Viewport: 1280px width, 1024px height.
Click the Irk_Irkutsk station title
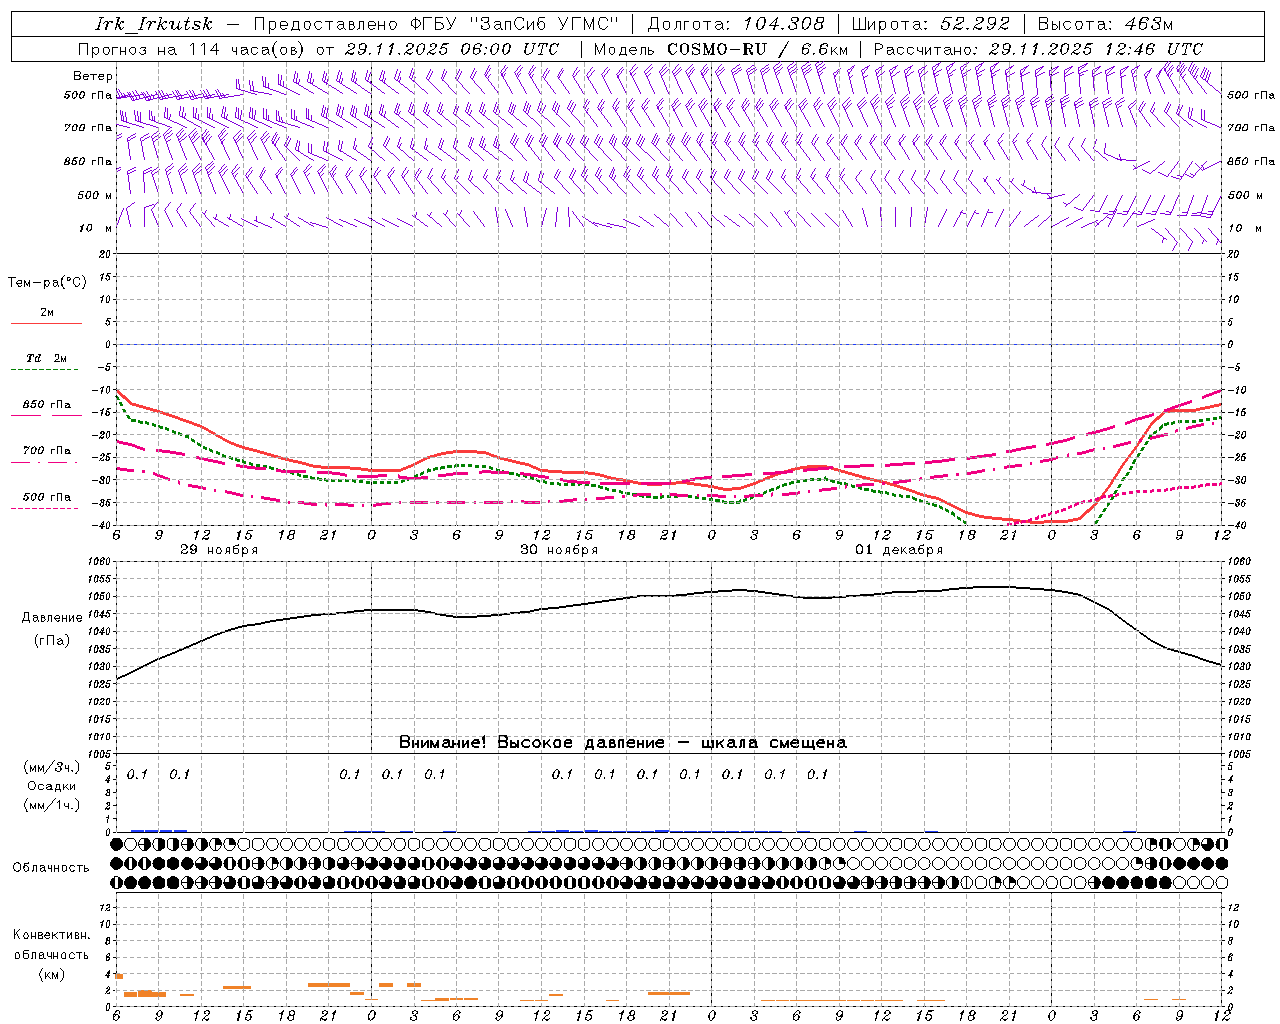click(154, 24)
